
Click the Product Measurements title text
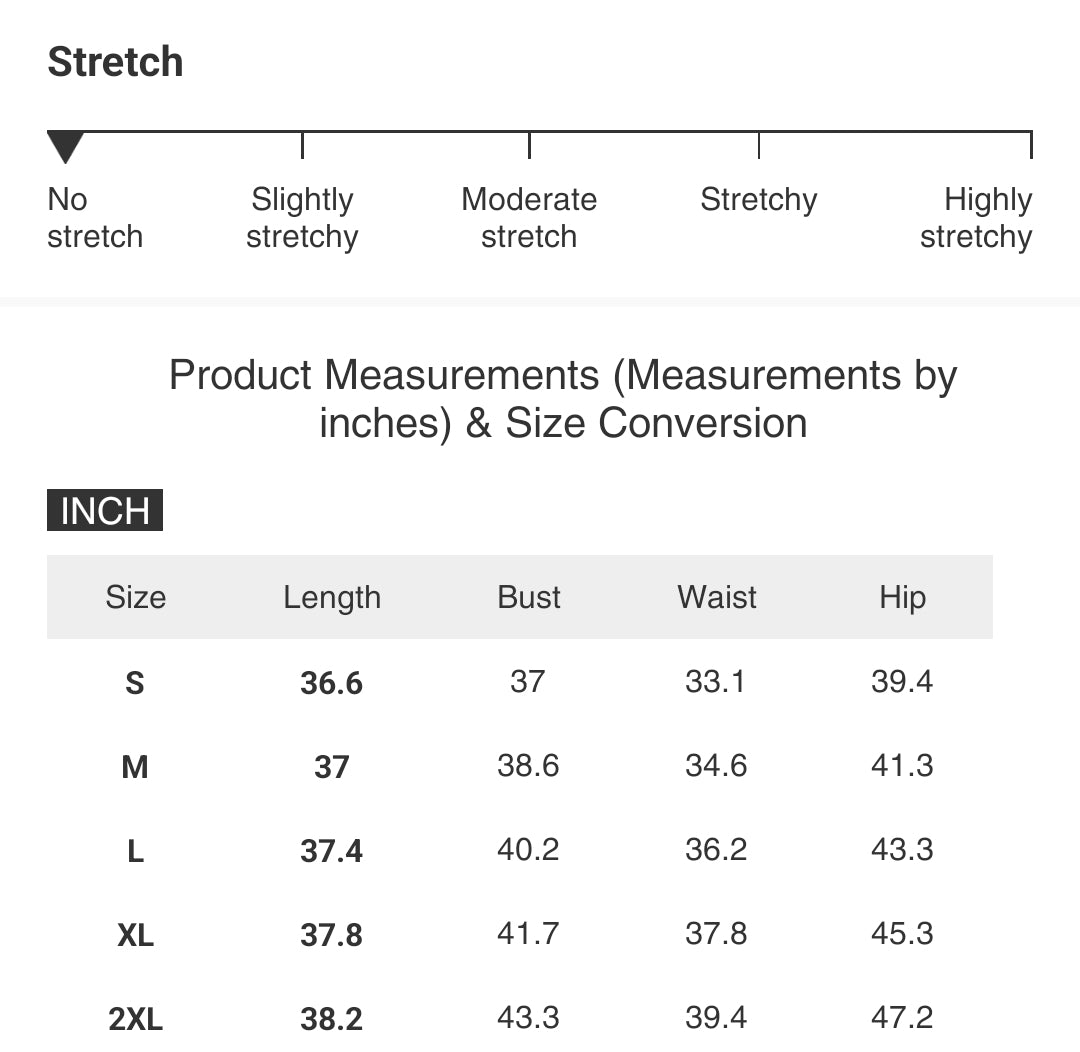point(563,398)
